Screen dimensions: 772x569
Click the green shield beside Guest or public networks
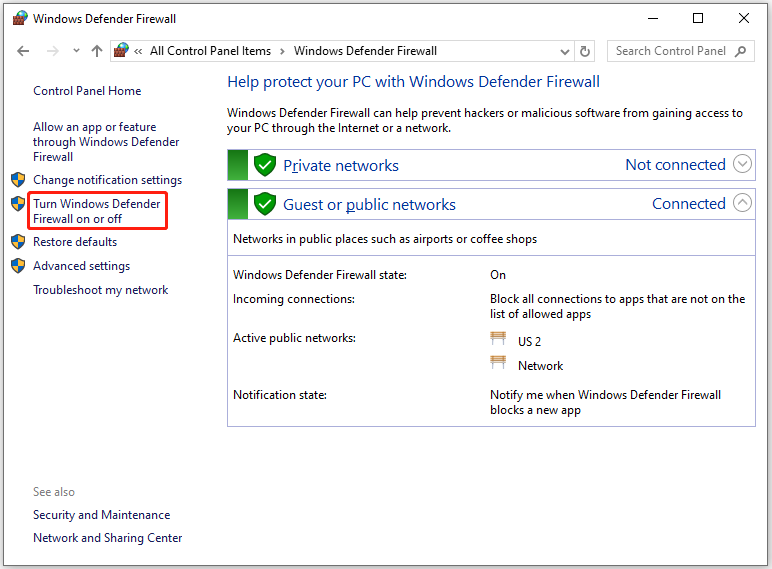click(x=264, y=204)
